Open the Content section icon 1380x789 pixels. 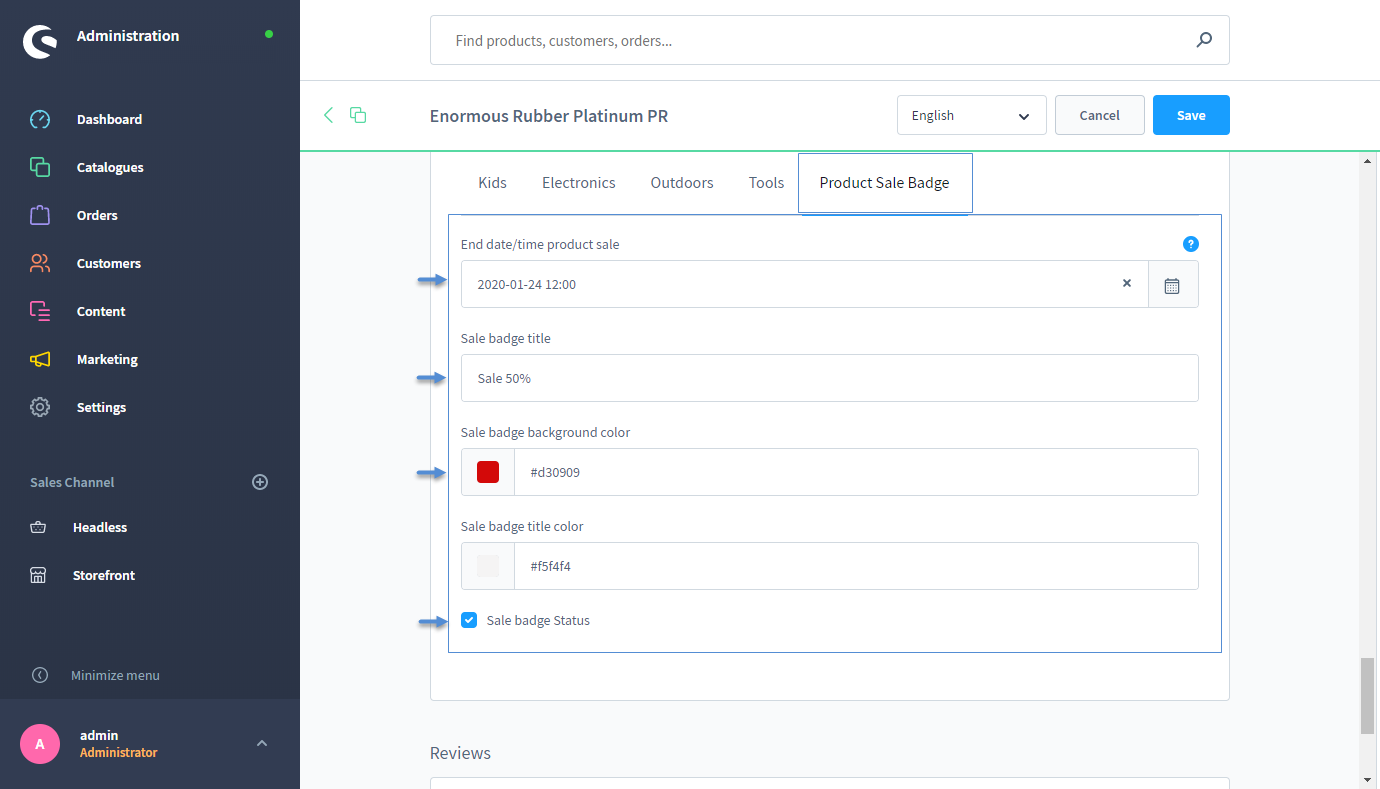coord(40,311)
